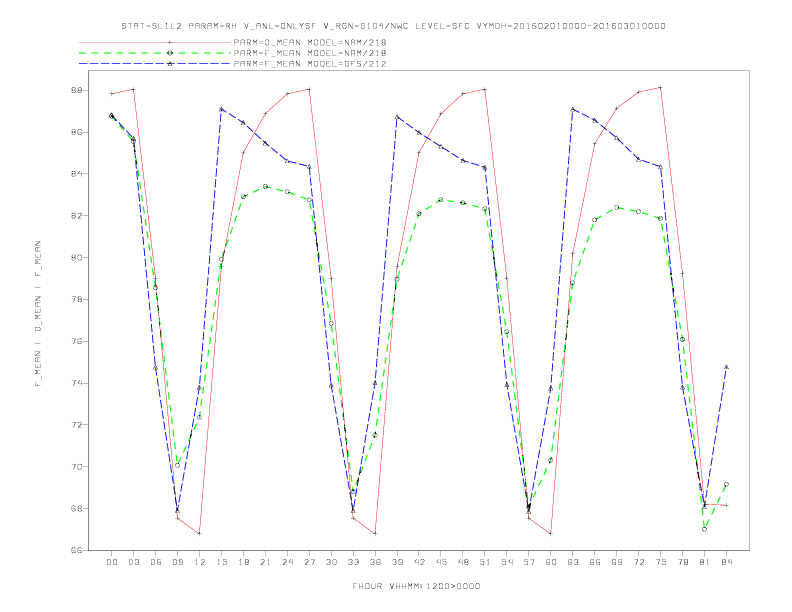Image resolution: width=792 pixels, height=612 pixels.
Task: Click the green dashed line sample in legend
Action: (155, 53)
